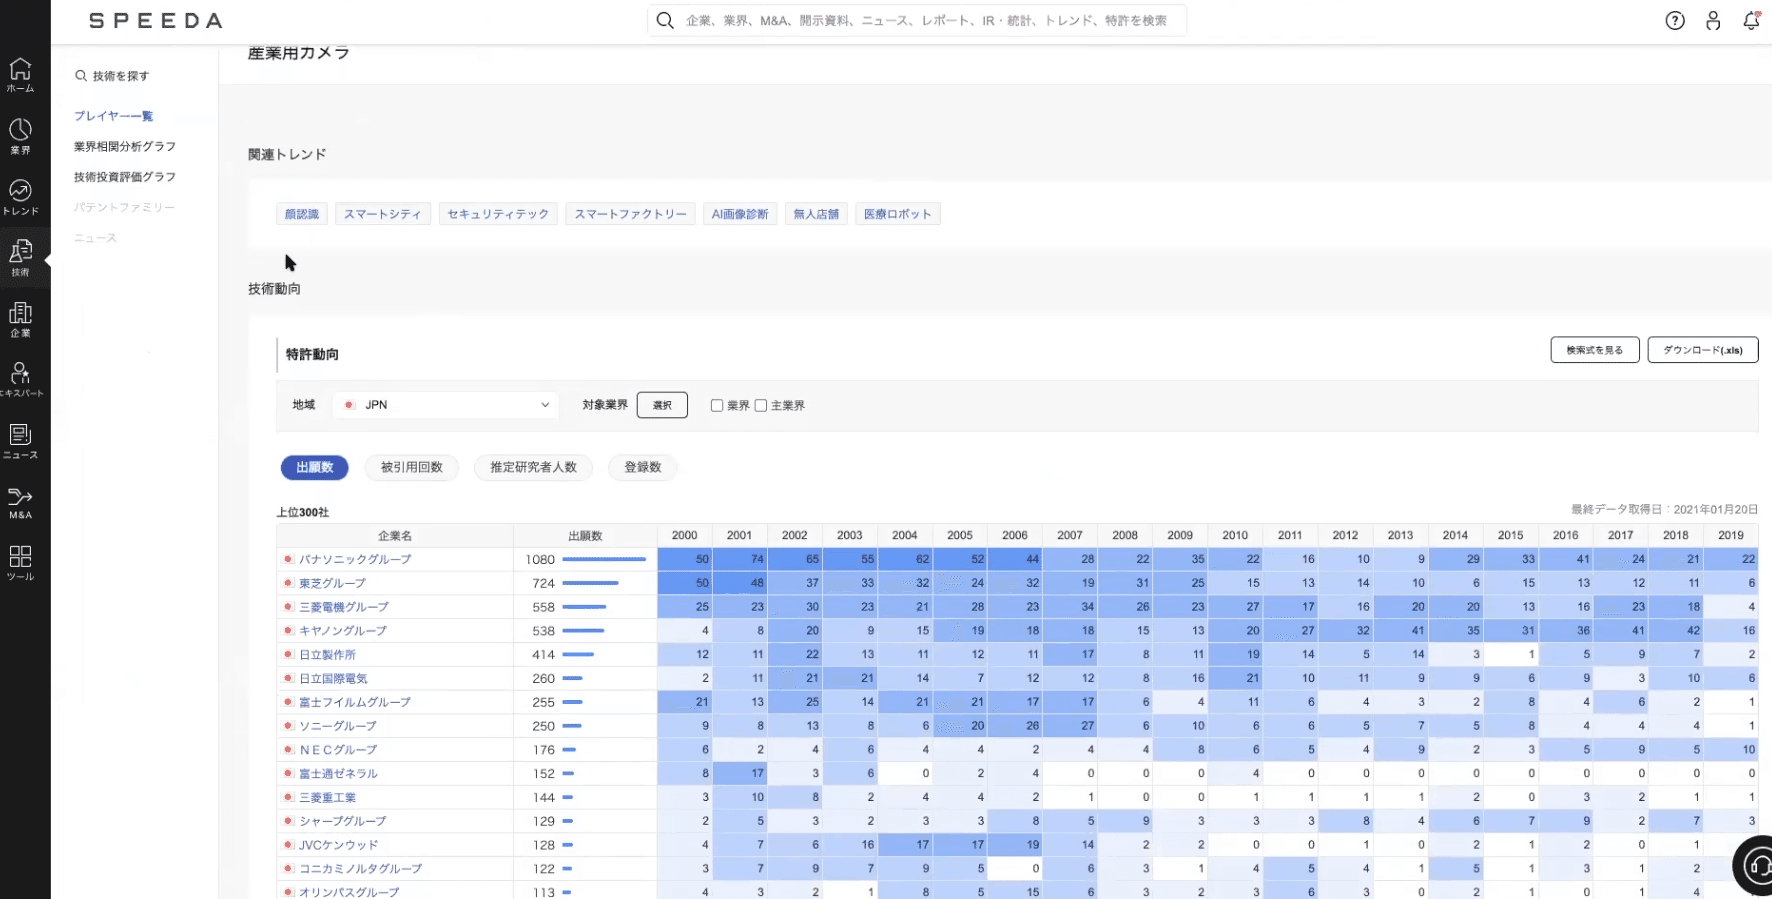Open the user account icon
Viewport: 1772px width, 899px height.
pos(1713,21)
